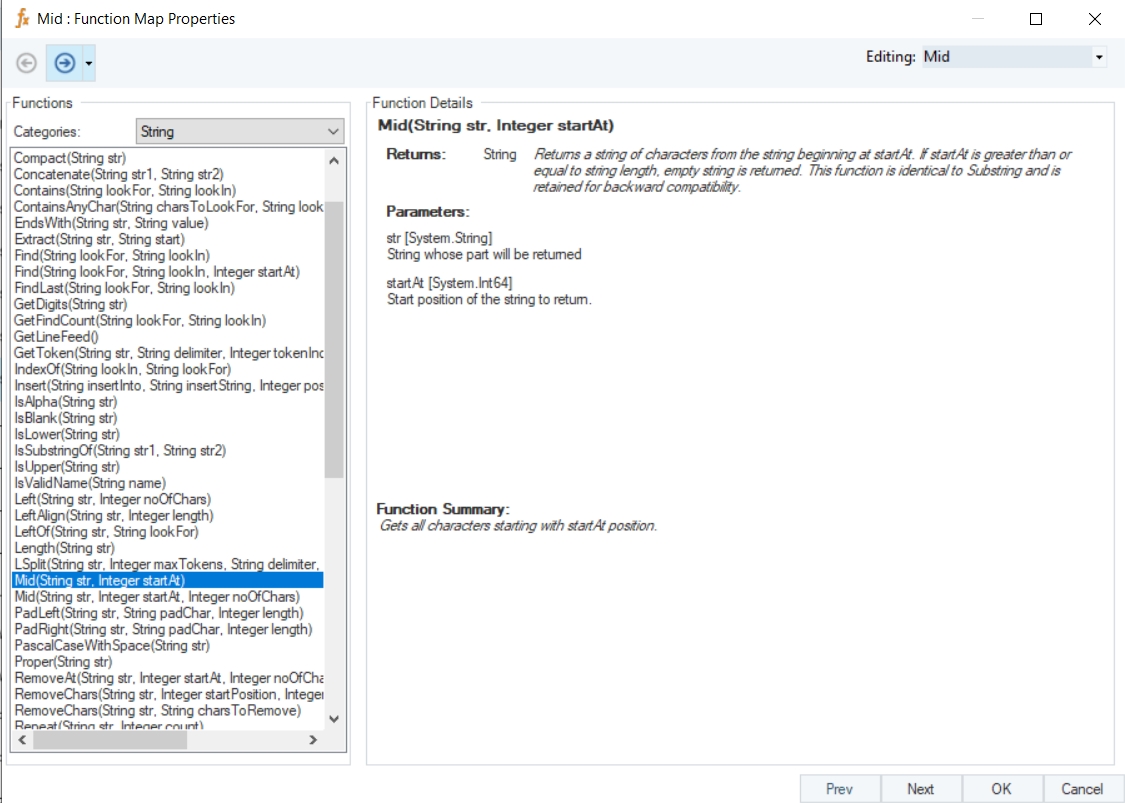Select Compact(String str) in function list
This screenshot has width=1125, height=803.
(70, 158)
